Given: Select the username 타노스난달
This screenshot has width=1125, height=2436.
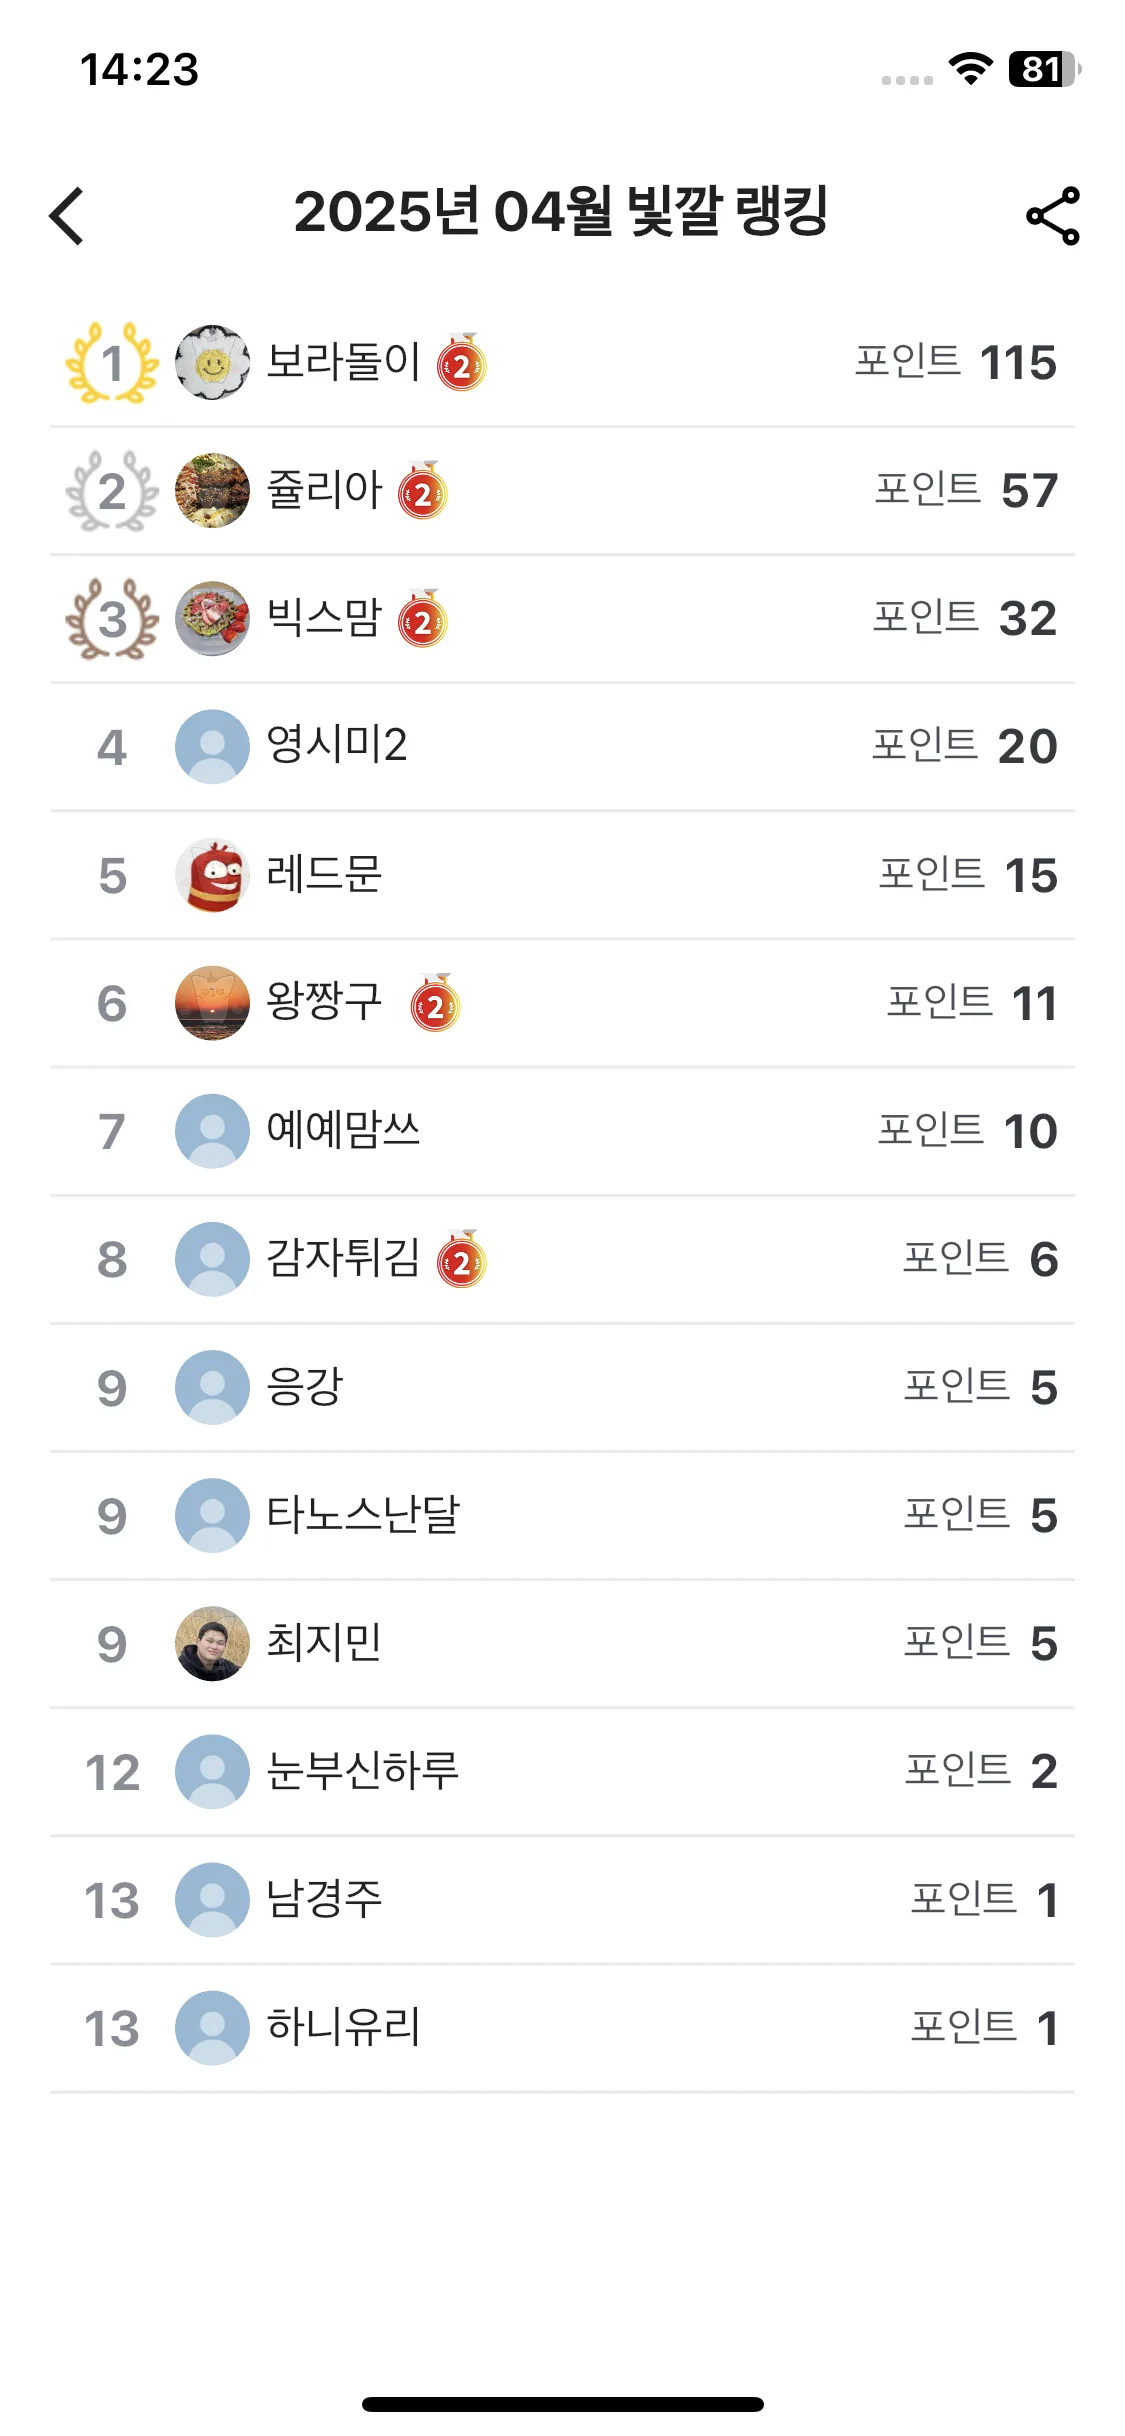Looking at the screenshot, I should [362, 1514].
